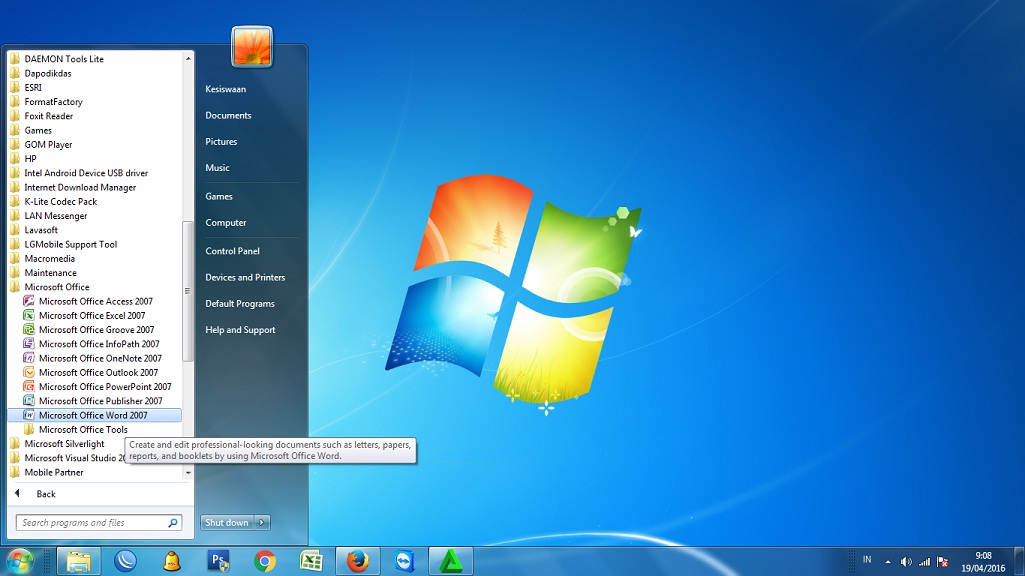Open Kesiswaan user folder

click(x=226, y=89)
